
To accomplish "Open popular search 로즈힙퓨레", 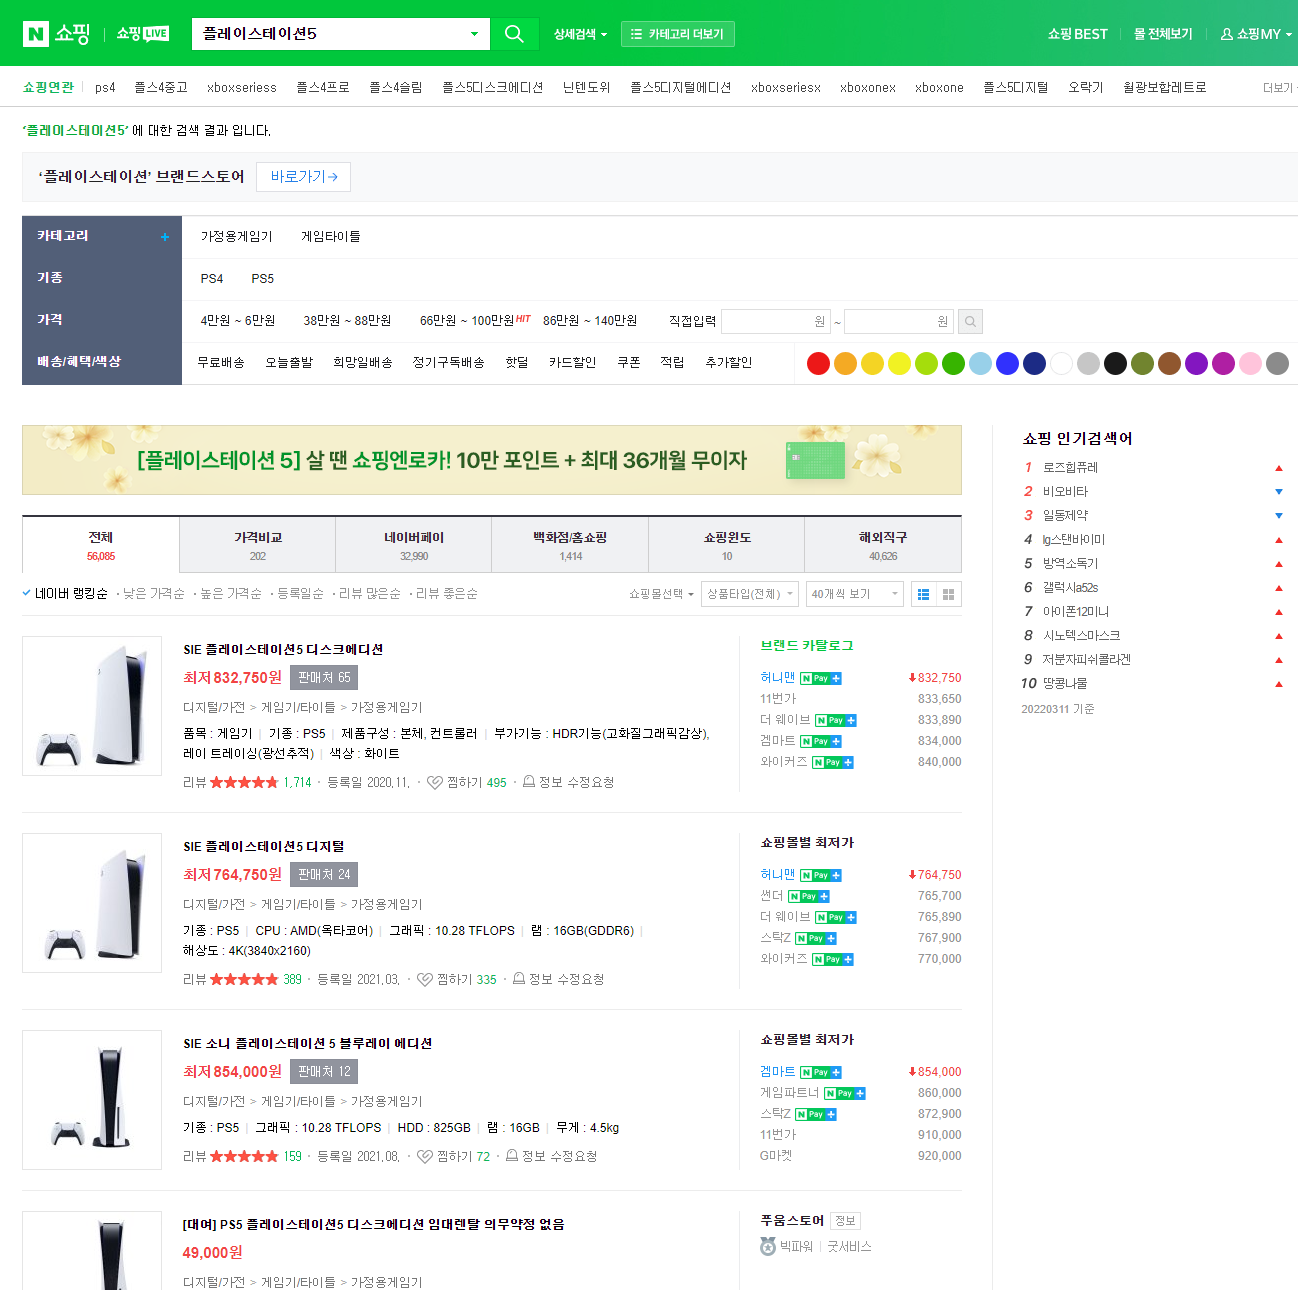I will [x=1070, y=468].
